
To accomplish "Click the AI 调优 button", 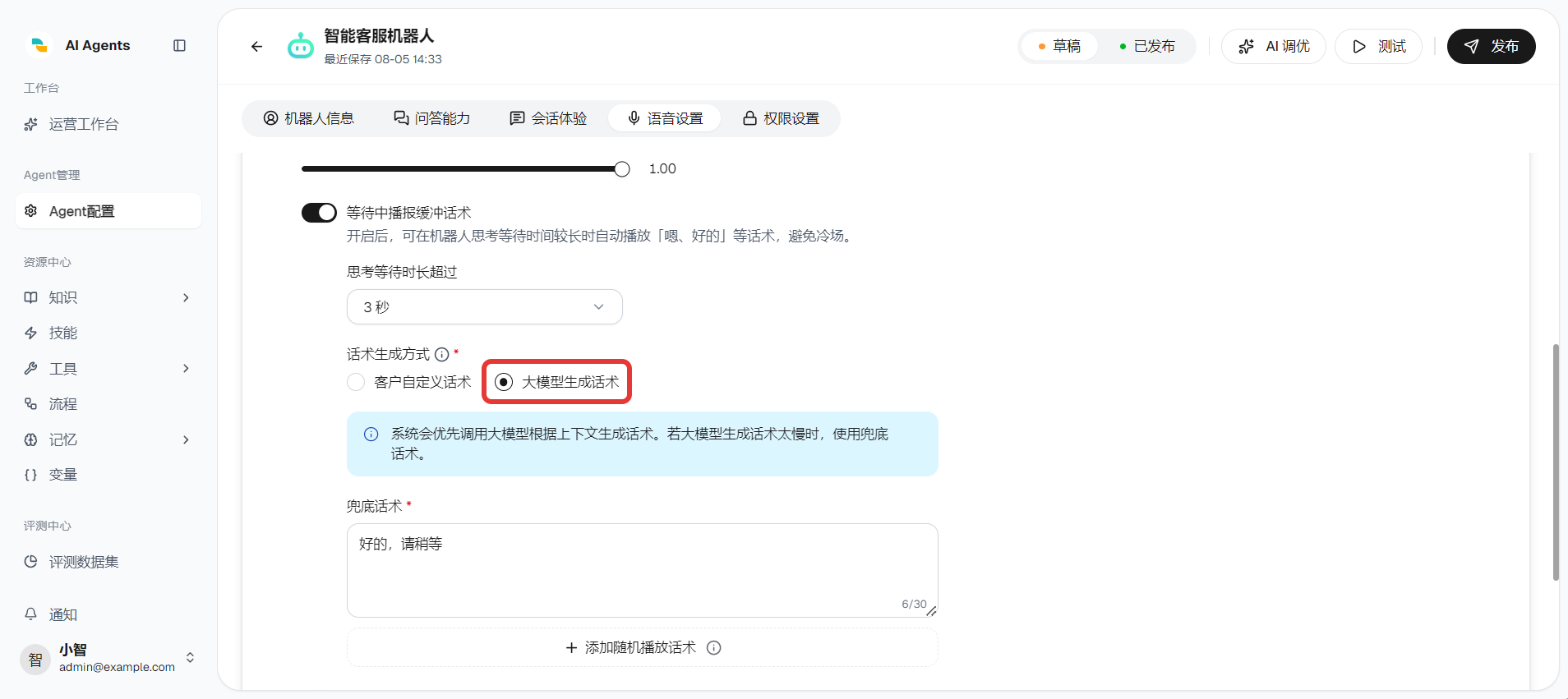I will coord(1273,46).
